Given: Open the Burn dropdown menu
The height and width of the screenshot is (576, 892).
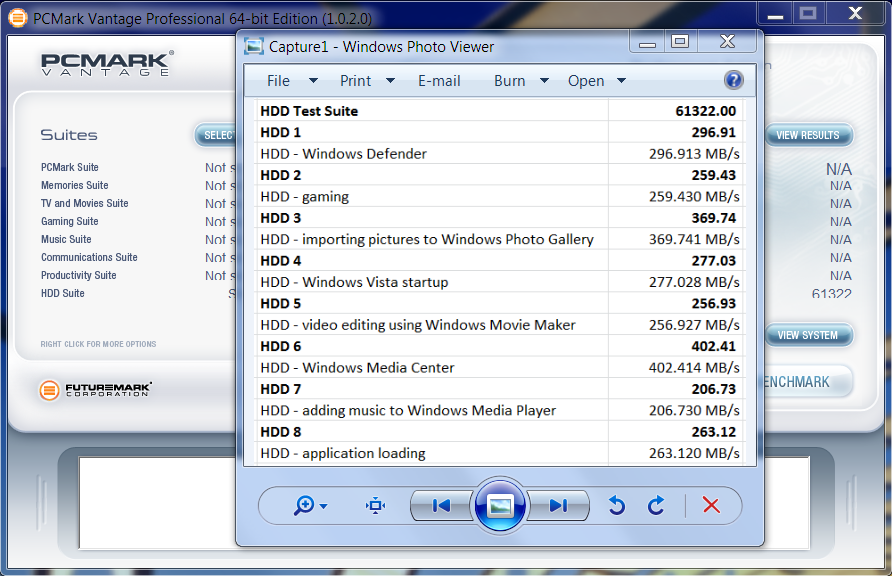Looking at the screenshot, I should [521, 81].
